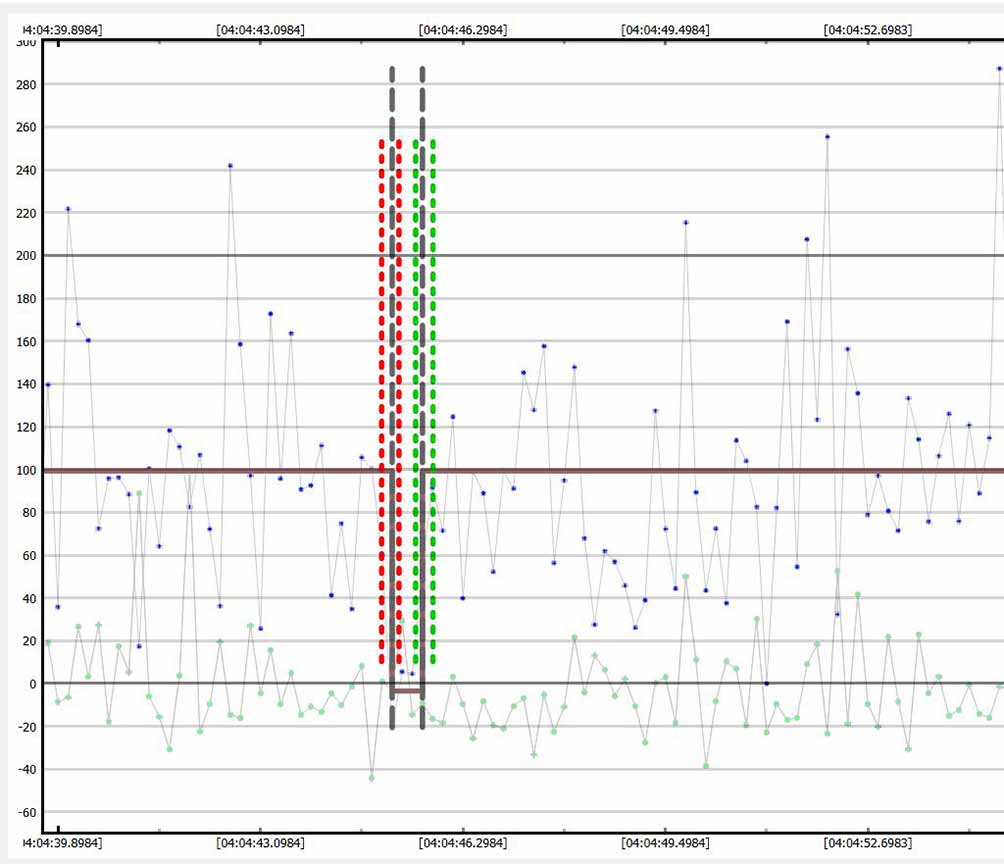Click the bottom [04:04:52.6983] timestamp label
The width and height of the screenshot is (1004, 864).
click(867, 843)
